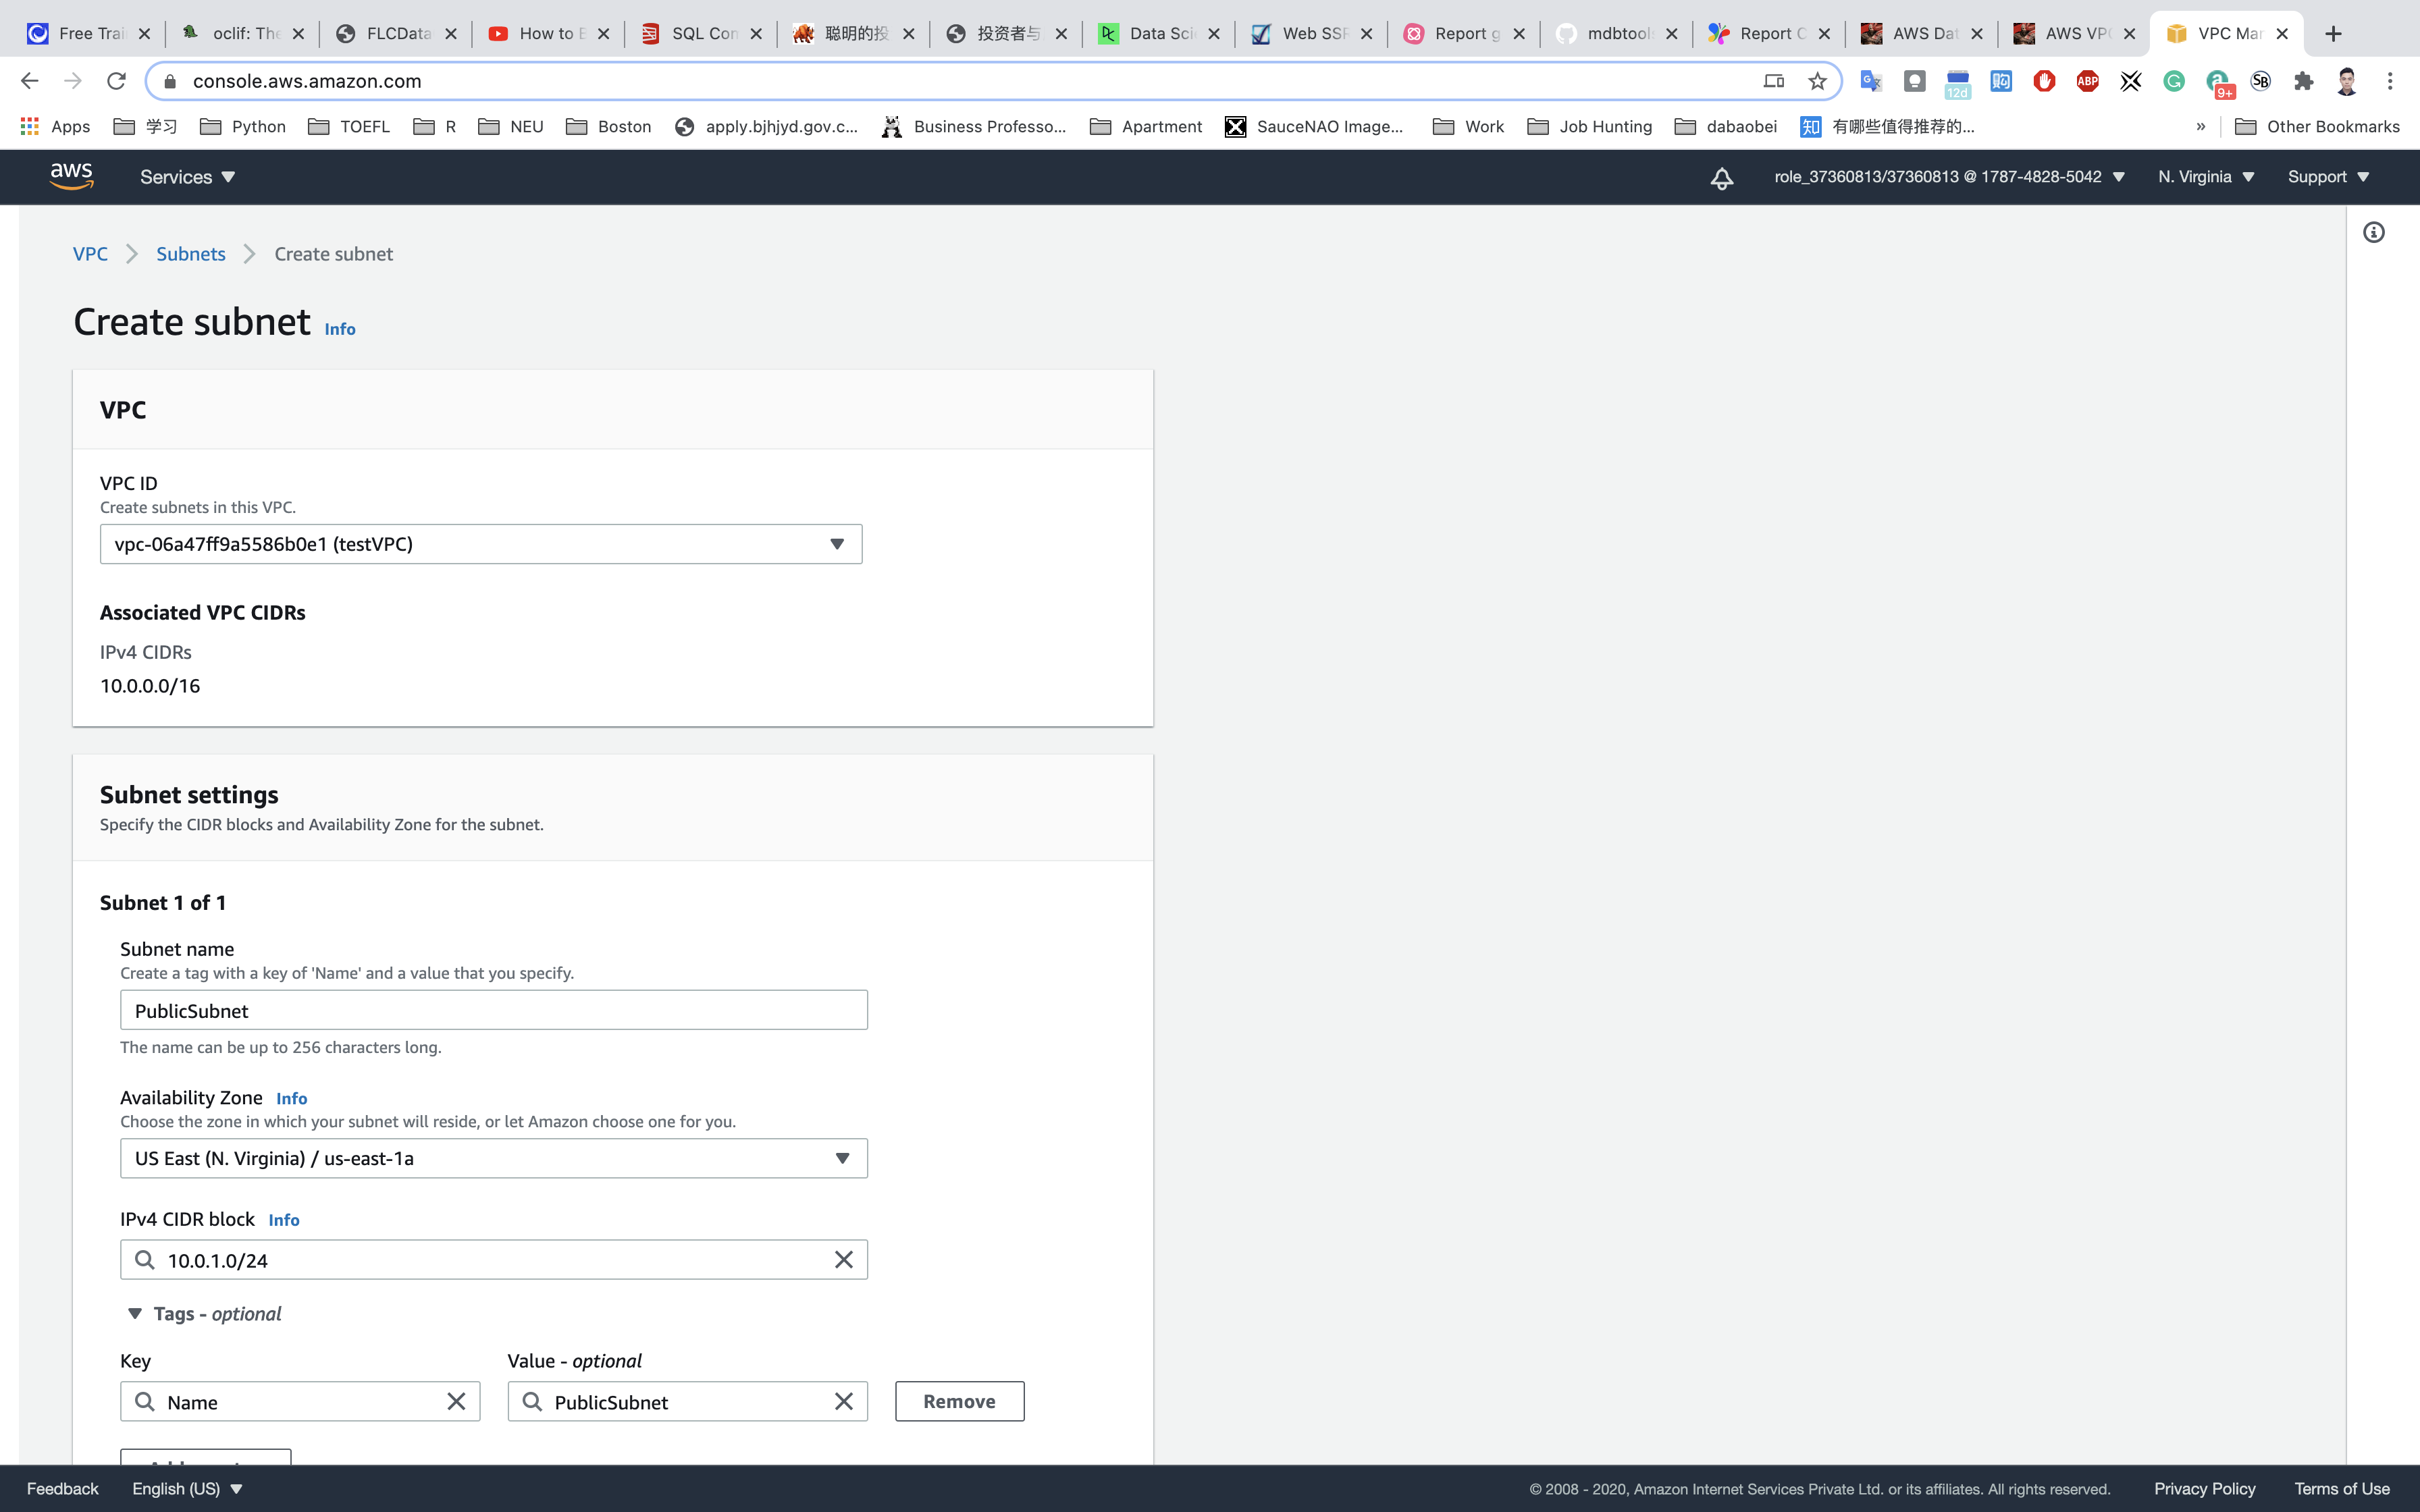
Task: Open the info panel circle icon
Action: click(2373, 233)
